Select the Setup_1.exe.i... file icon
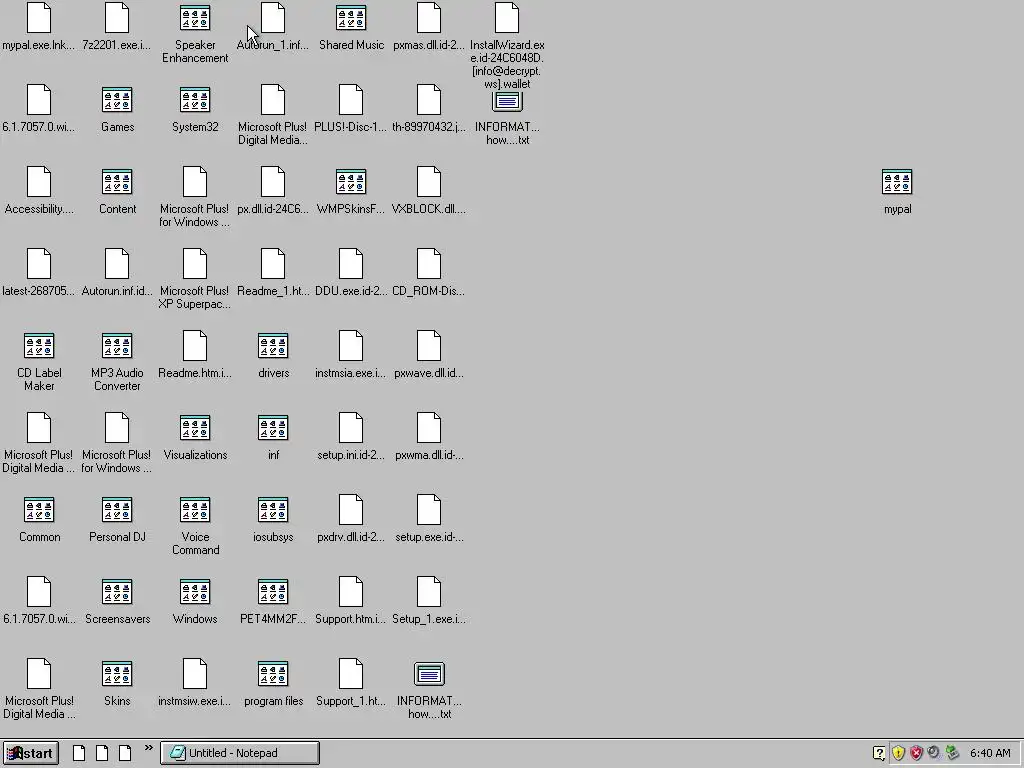Image resolution: width=1024 pixels, height=768 pixels. 429,592
